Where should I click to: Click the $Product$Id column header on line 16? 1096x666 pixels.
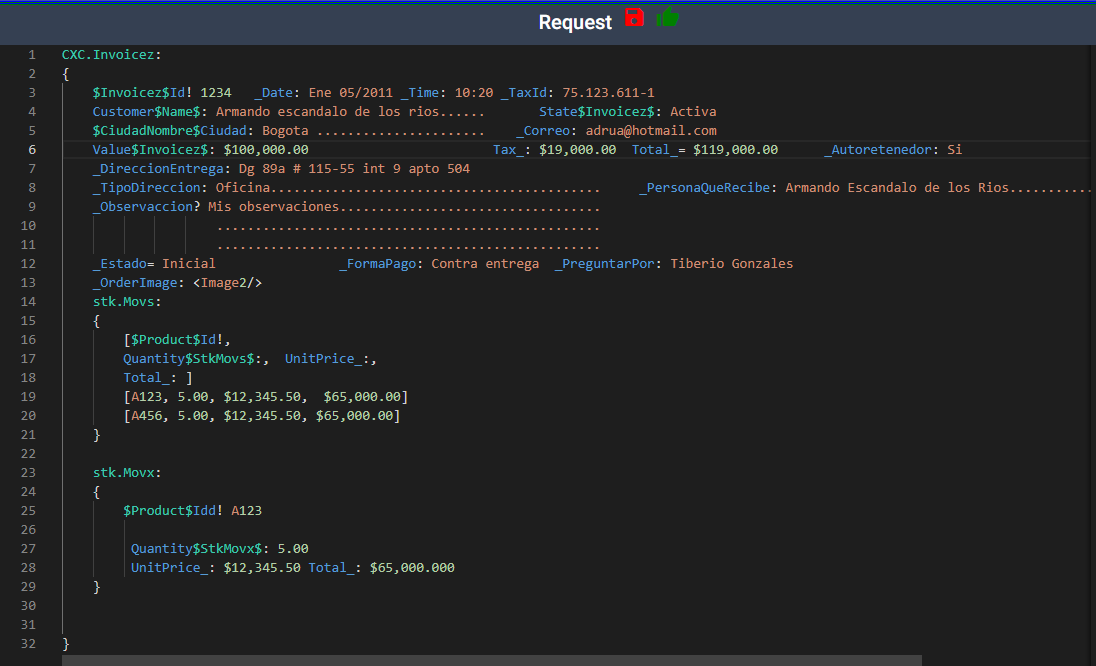pos(173,340)
